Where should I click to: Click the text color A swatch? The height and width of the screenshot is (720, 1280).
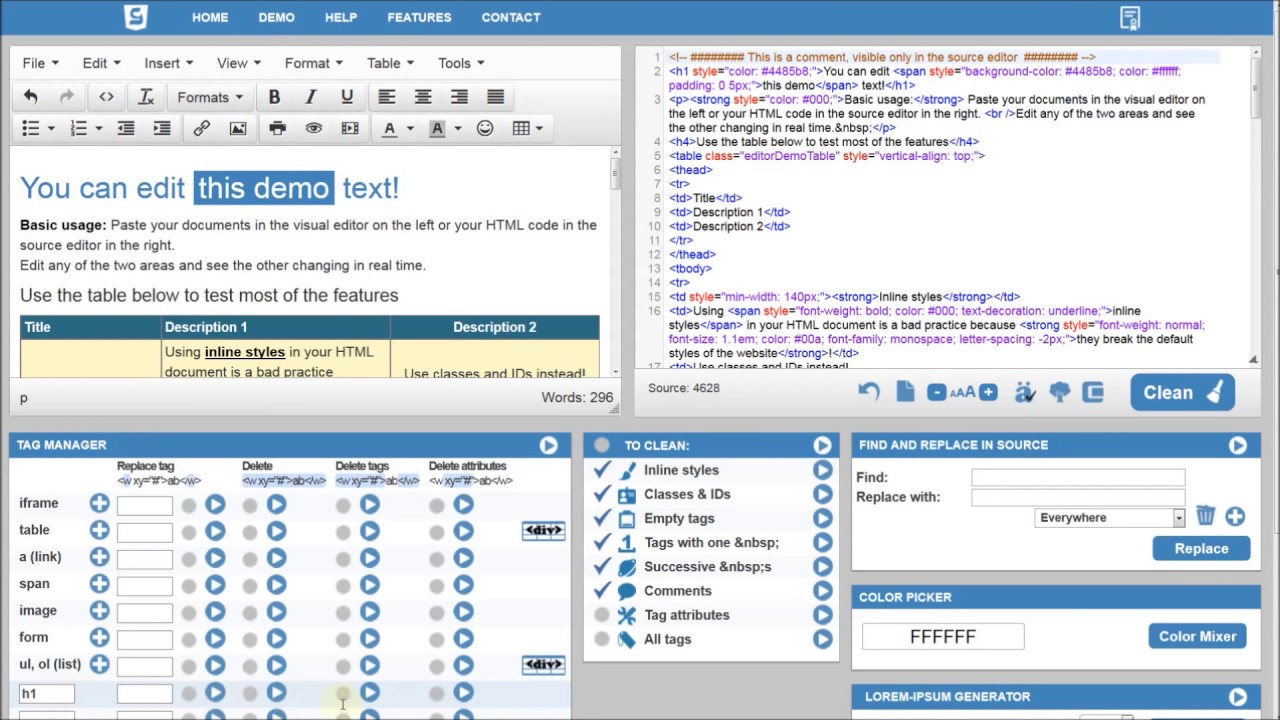(390, 128)
